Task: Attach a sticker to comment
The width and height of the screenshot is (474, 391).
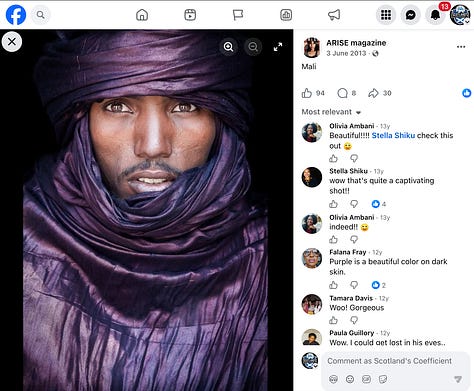Action: tap(383, 379)
